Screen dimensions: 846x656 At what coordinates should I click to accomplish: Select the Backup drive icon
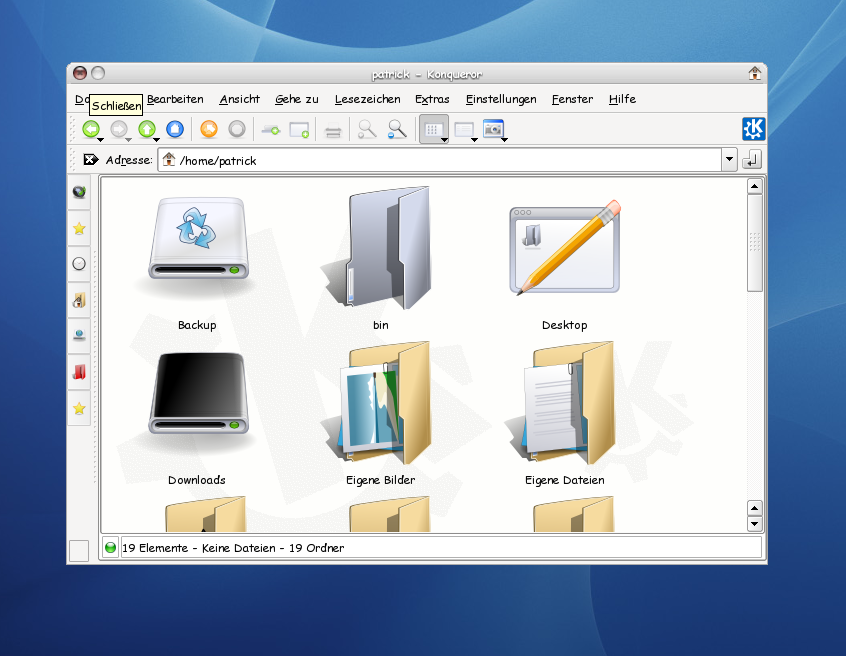pyautogui.click(x=198, y=238)
